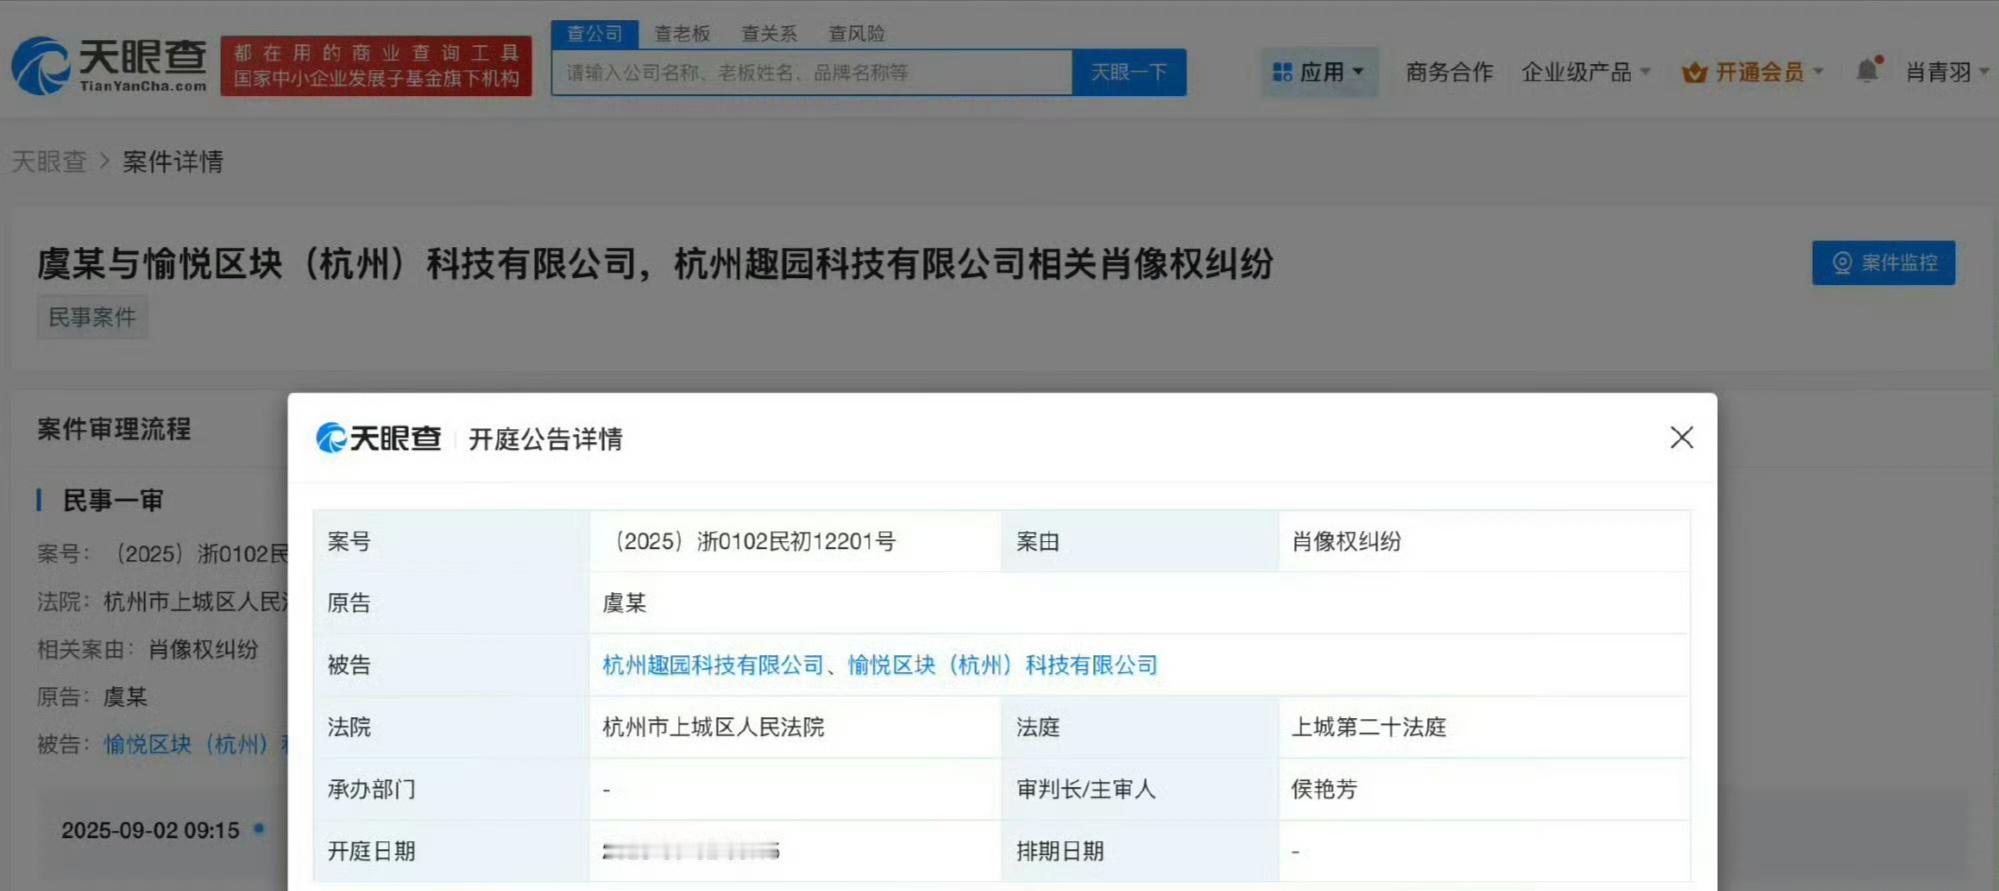Screen dimensions: 1999x891
Task: Click the 民事一审 section heading
Action: [x=113, y=500]
